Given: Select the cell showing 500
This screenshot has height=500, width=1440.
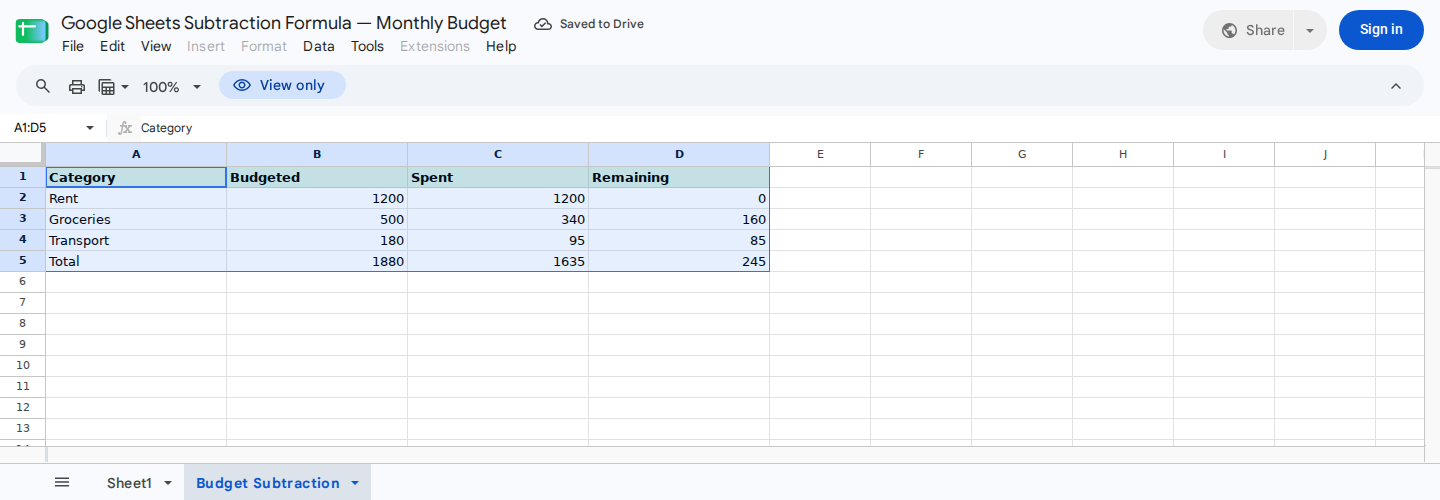Looking at the screenshot, I should tap(317, 219).
